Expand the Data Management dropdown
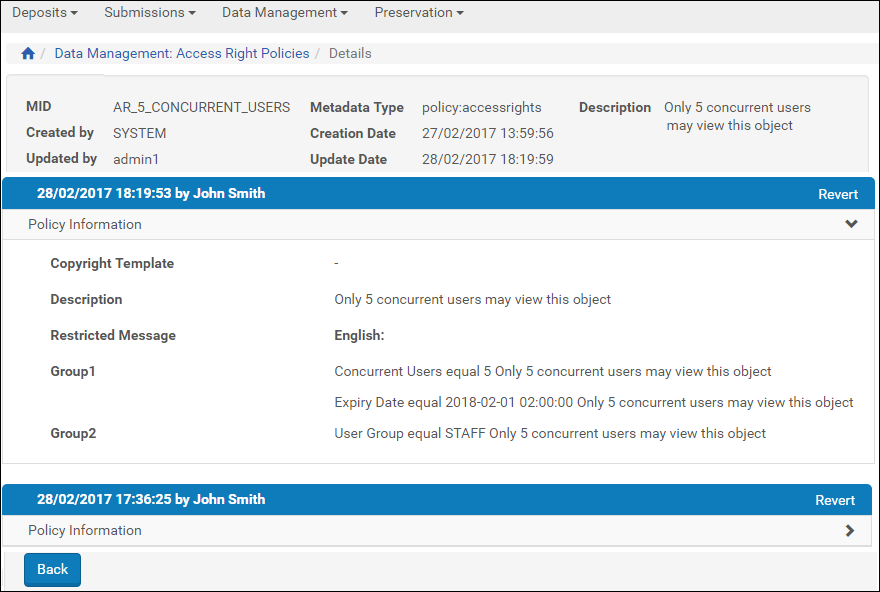 pyautogui.click(x=284, y=13)
